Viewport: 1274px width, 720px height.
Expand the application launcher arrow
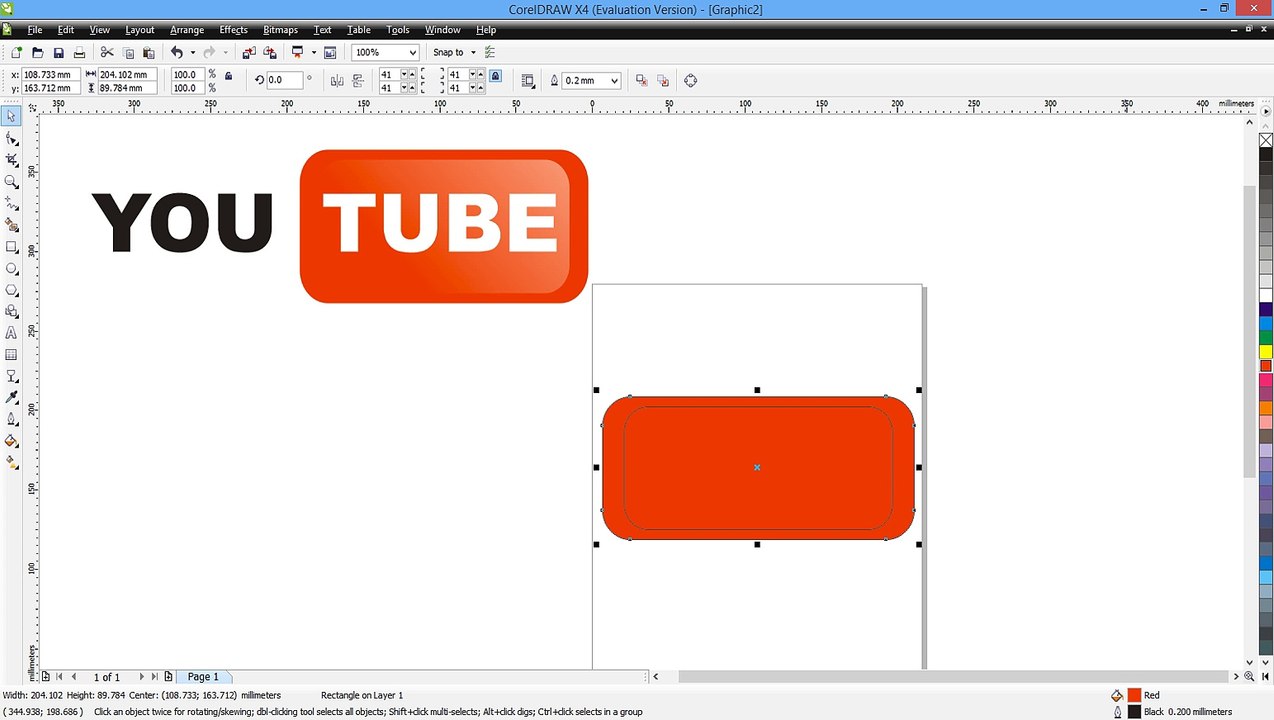pyautogui.click(x=313, y=52)
